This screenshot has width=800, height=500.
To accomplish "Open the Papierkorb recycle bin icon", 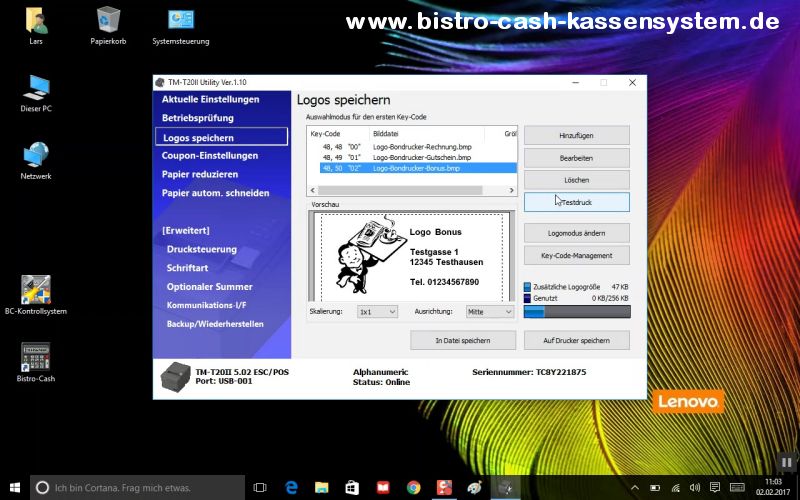I will click(x=108, y=24).
